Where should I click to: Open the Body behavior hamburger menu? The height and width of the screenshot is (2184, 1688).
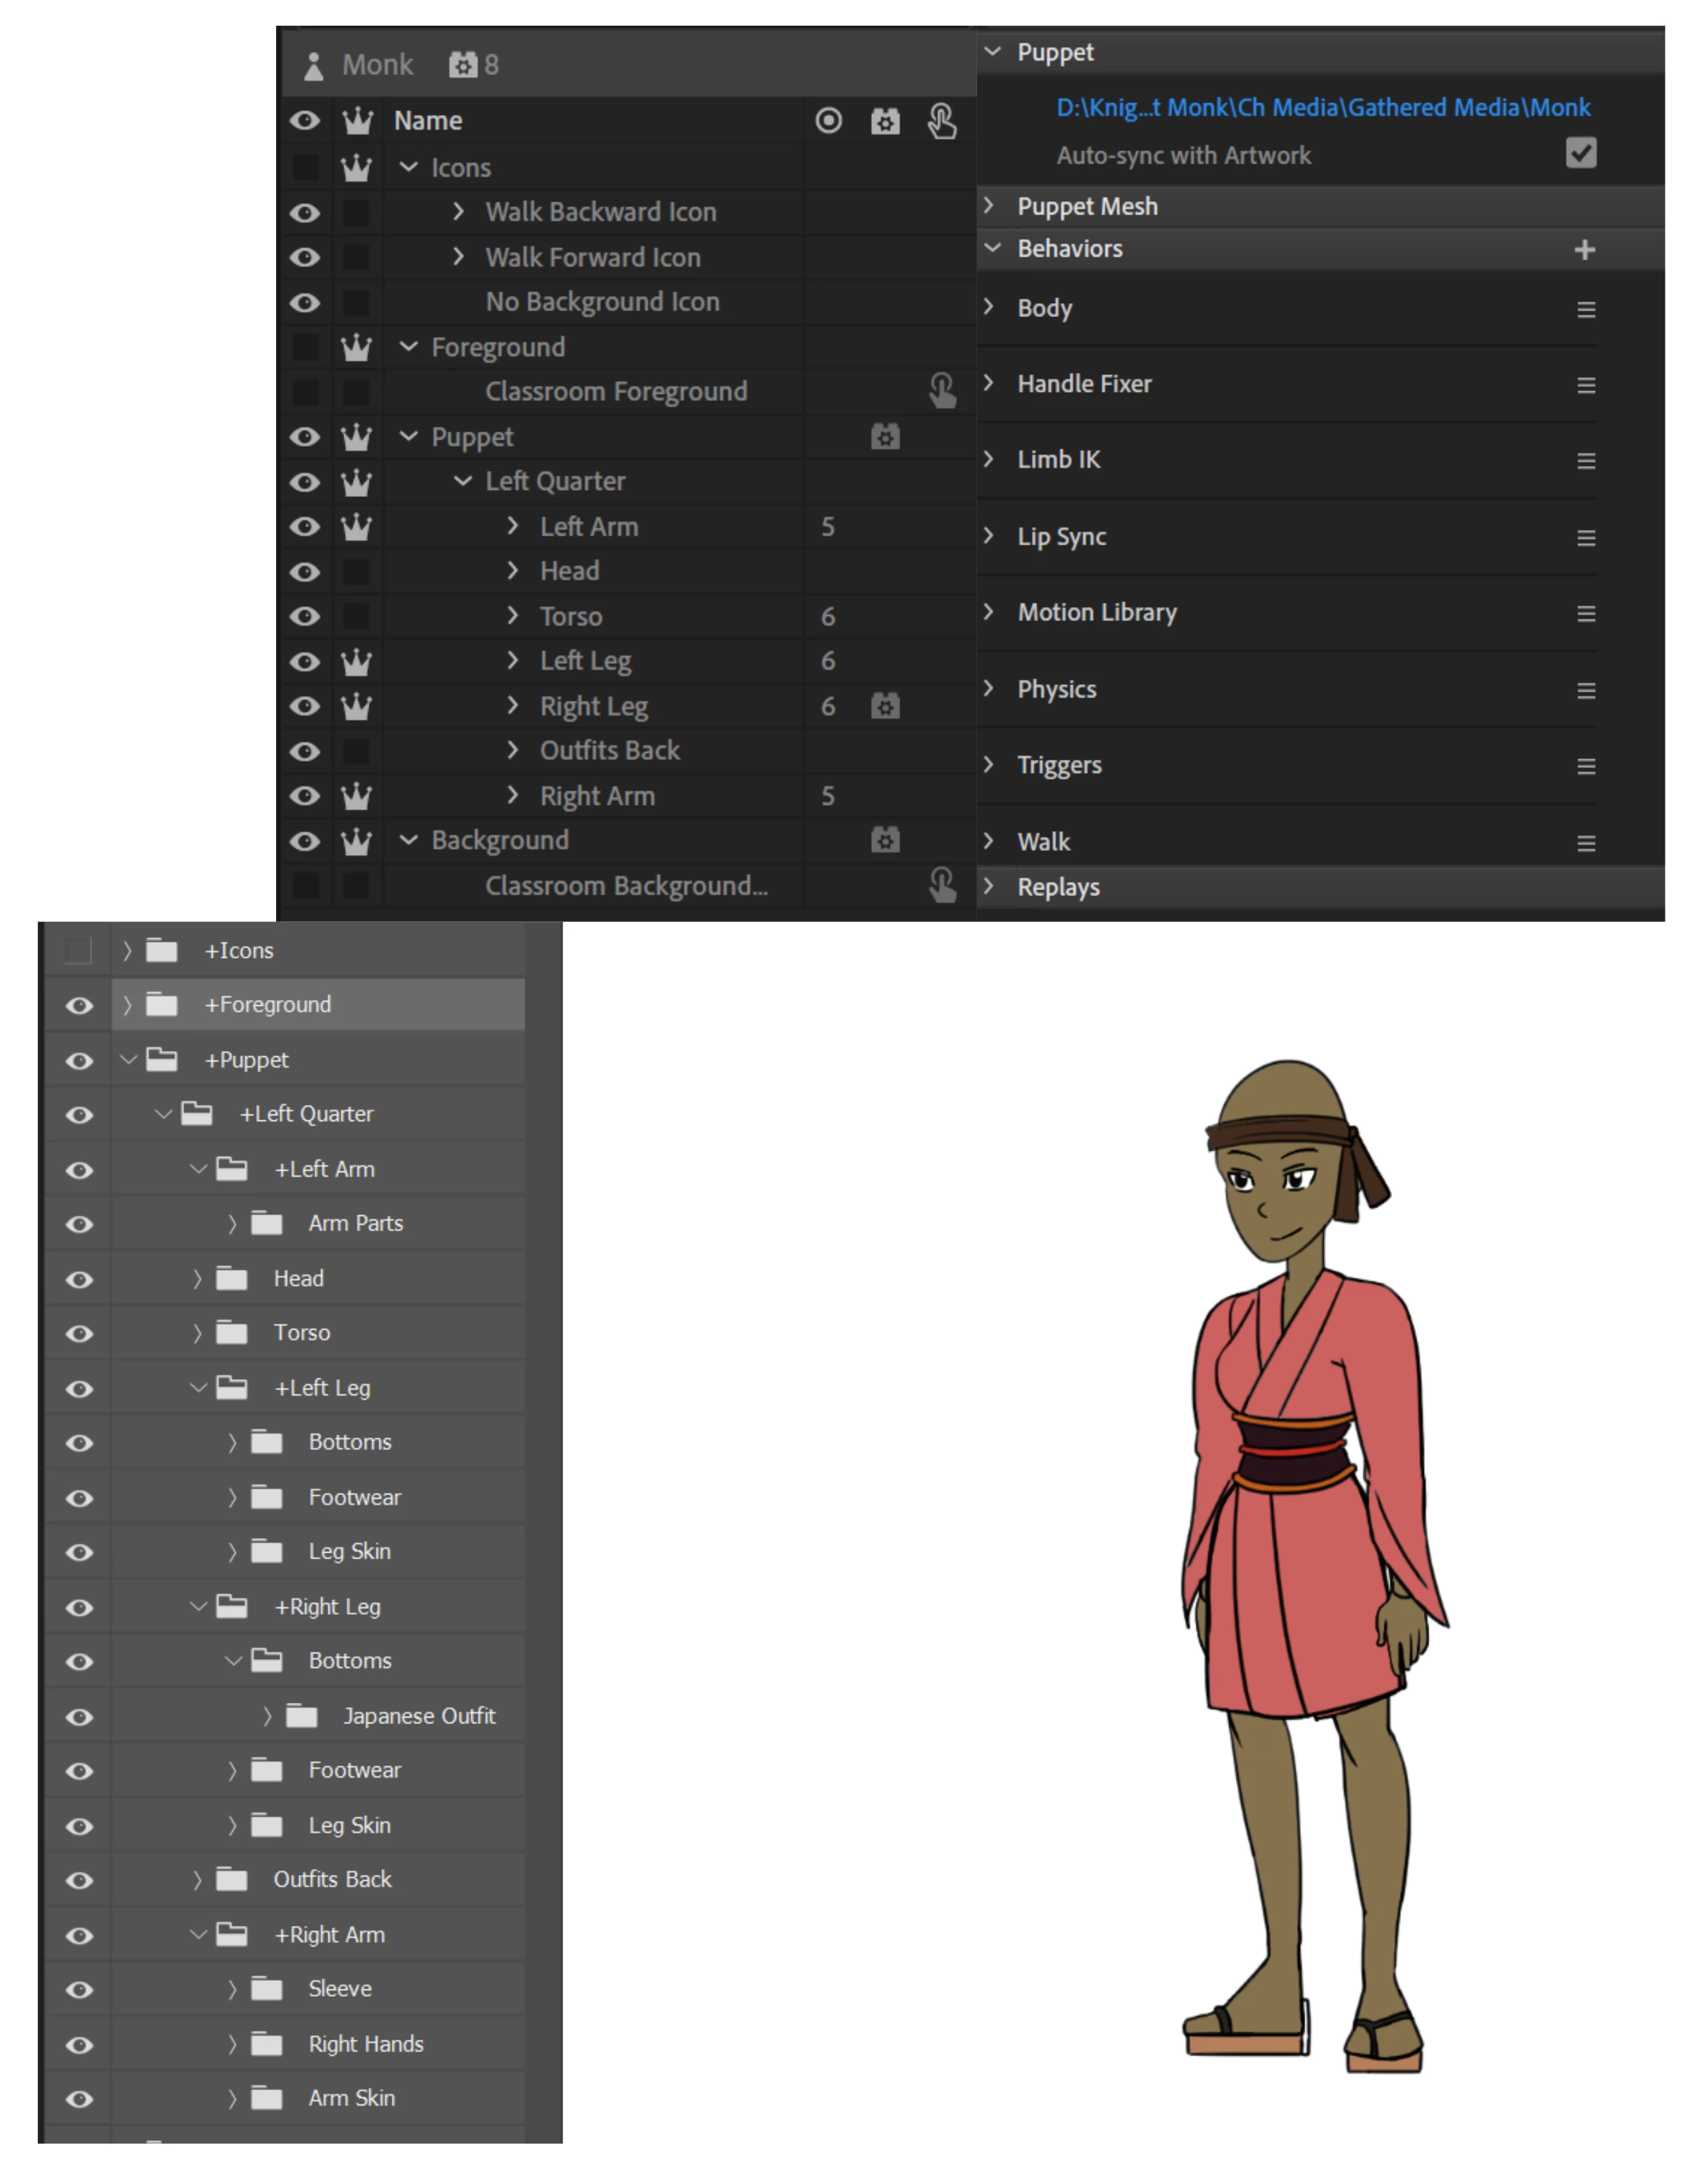click(1585, 309)
